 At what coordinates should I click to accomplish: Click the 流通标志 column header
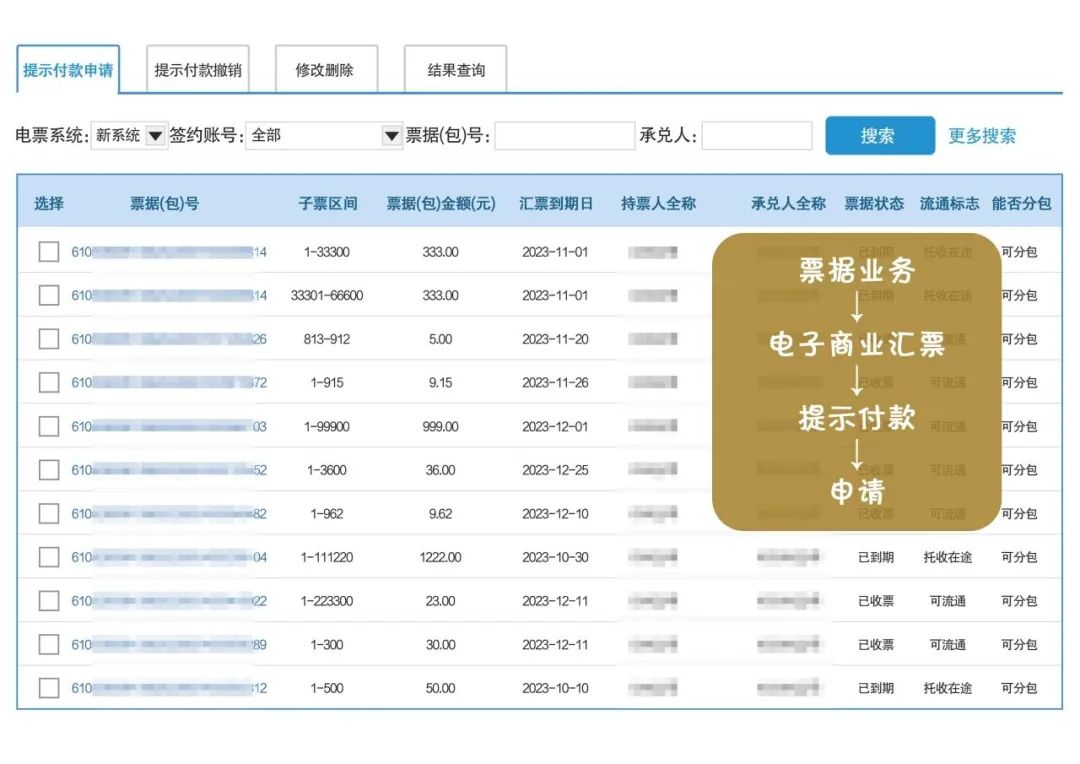[949, 203]
